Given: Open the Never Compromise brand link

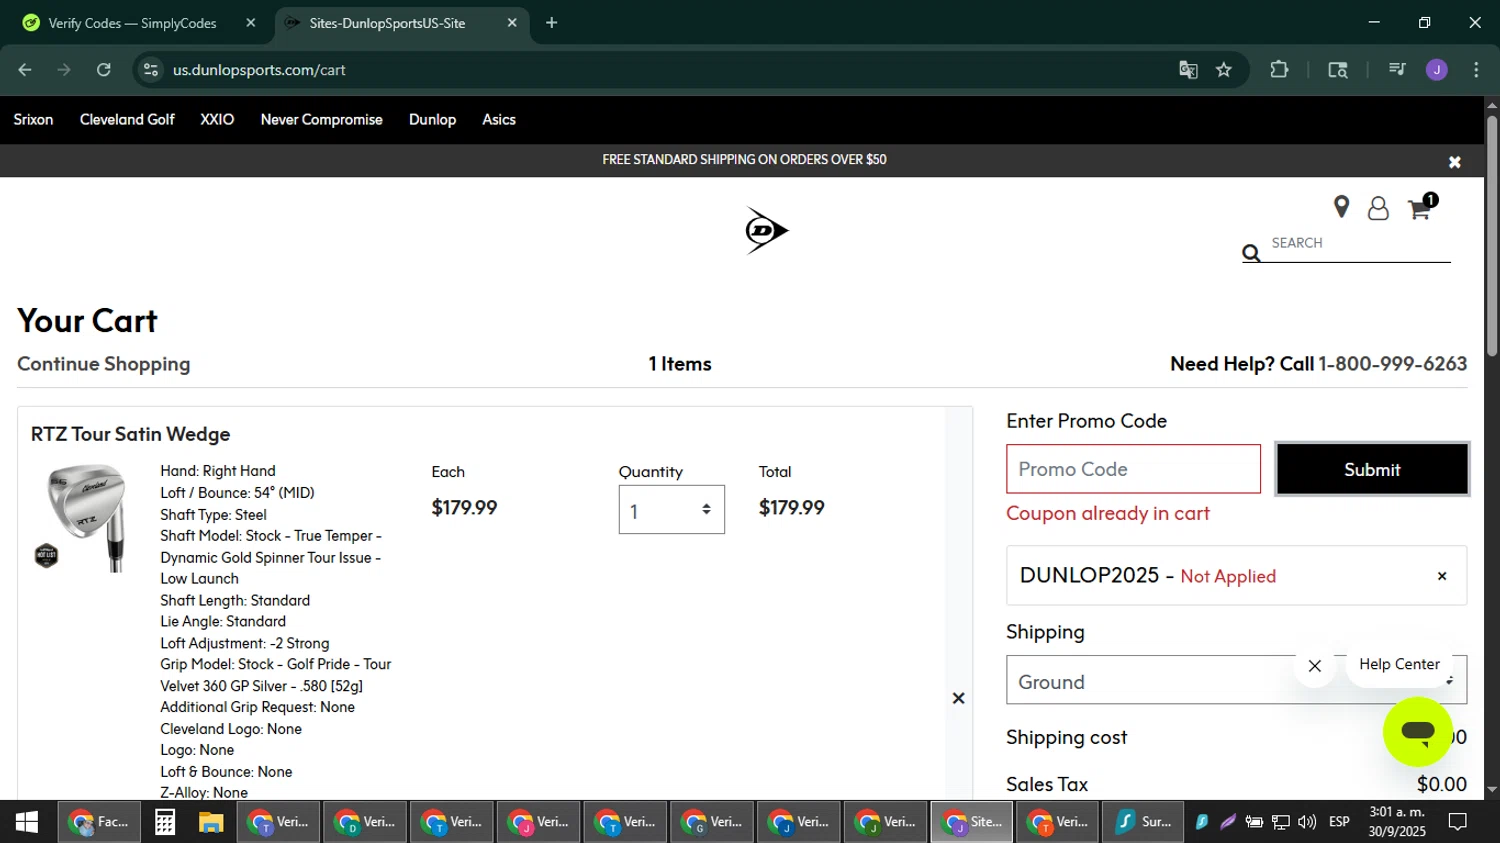Looking at the screenshot, I should [x=321, y=119].
